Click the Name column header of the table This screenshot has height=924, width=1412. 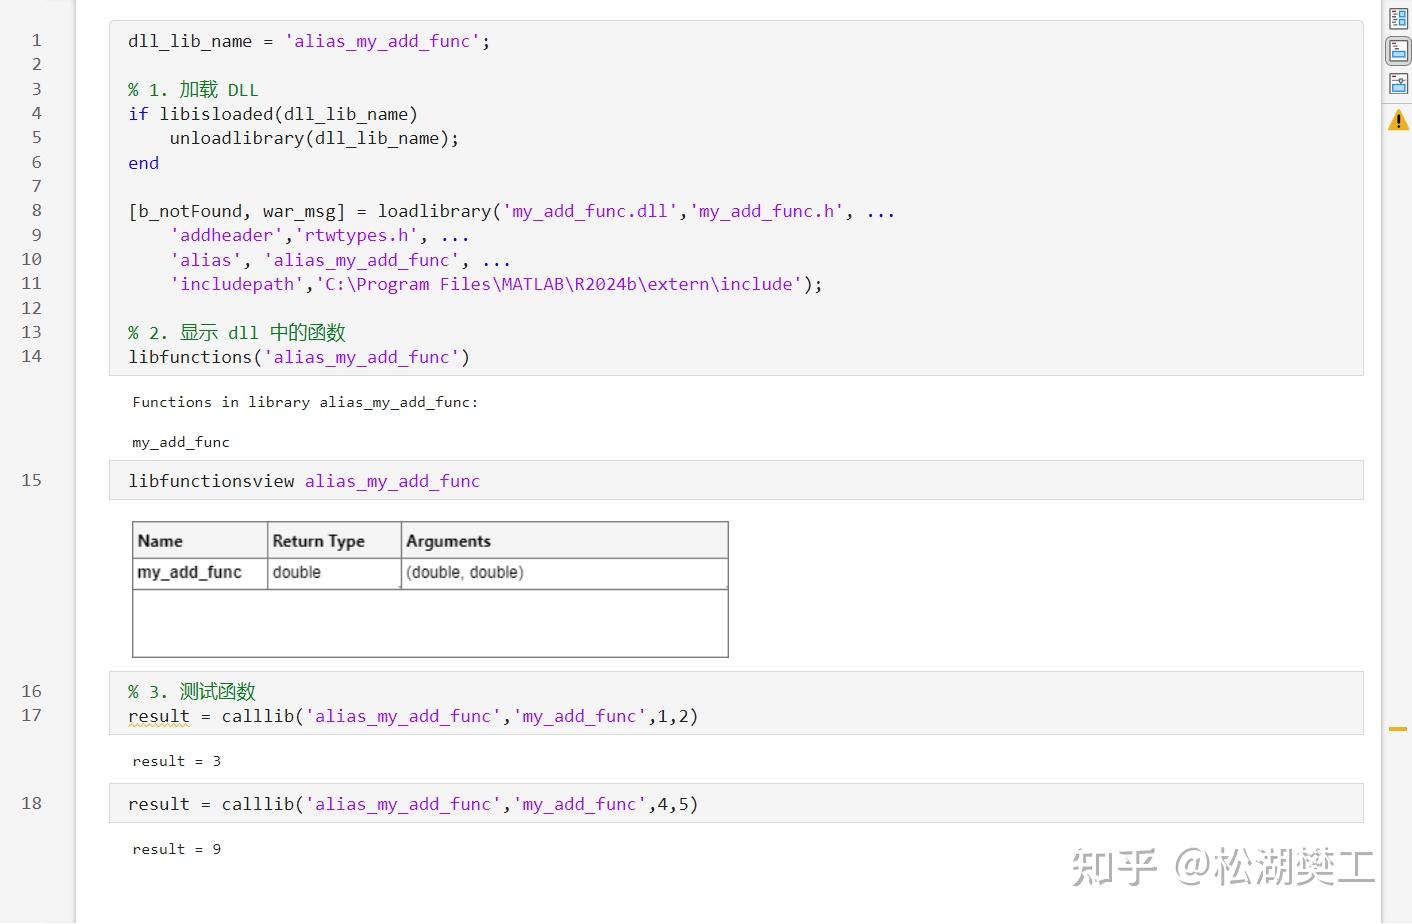click(x=160, y=540)
